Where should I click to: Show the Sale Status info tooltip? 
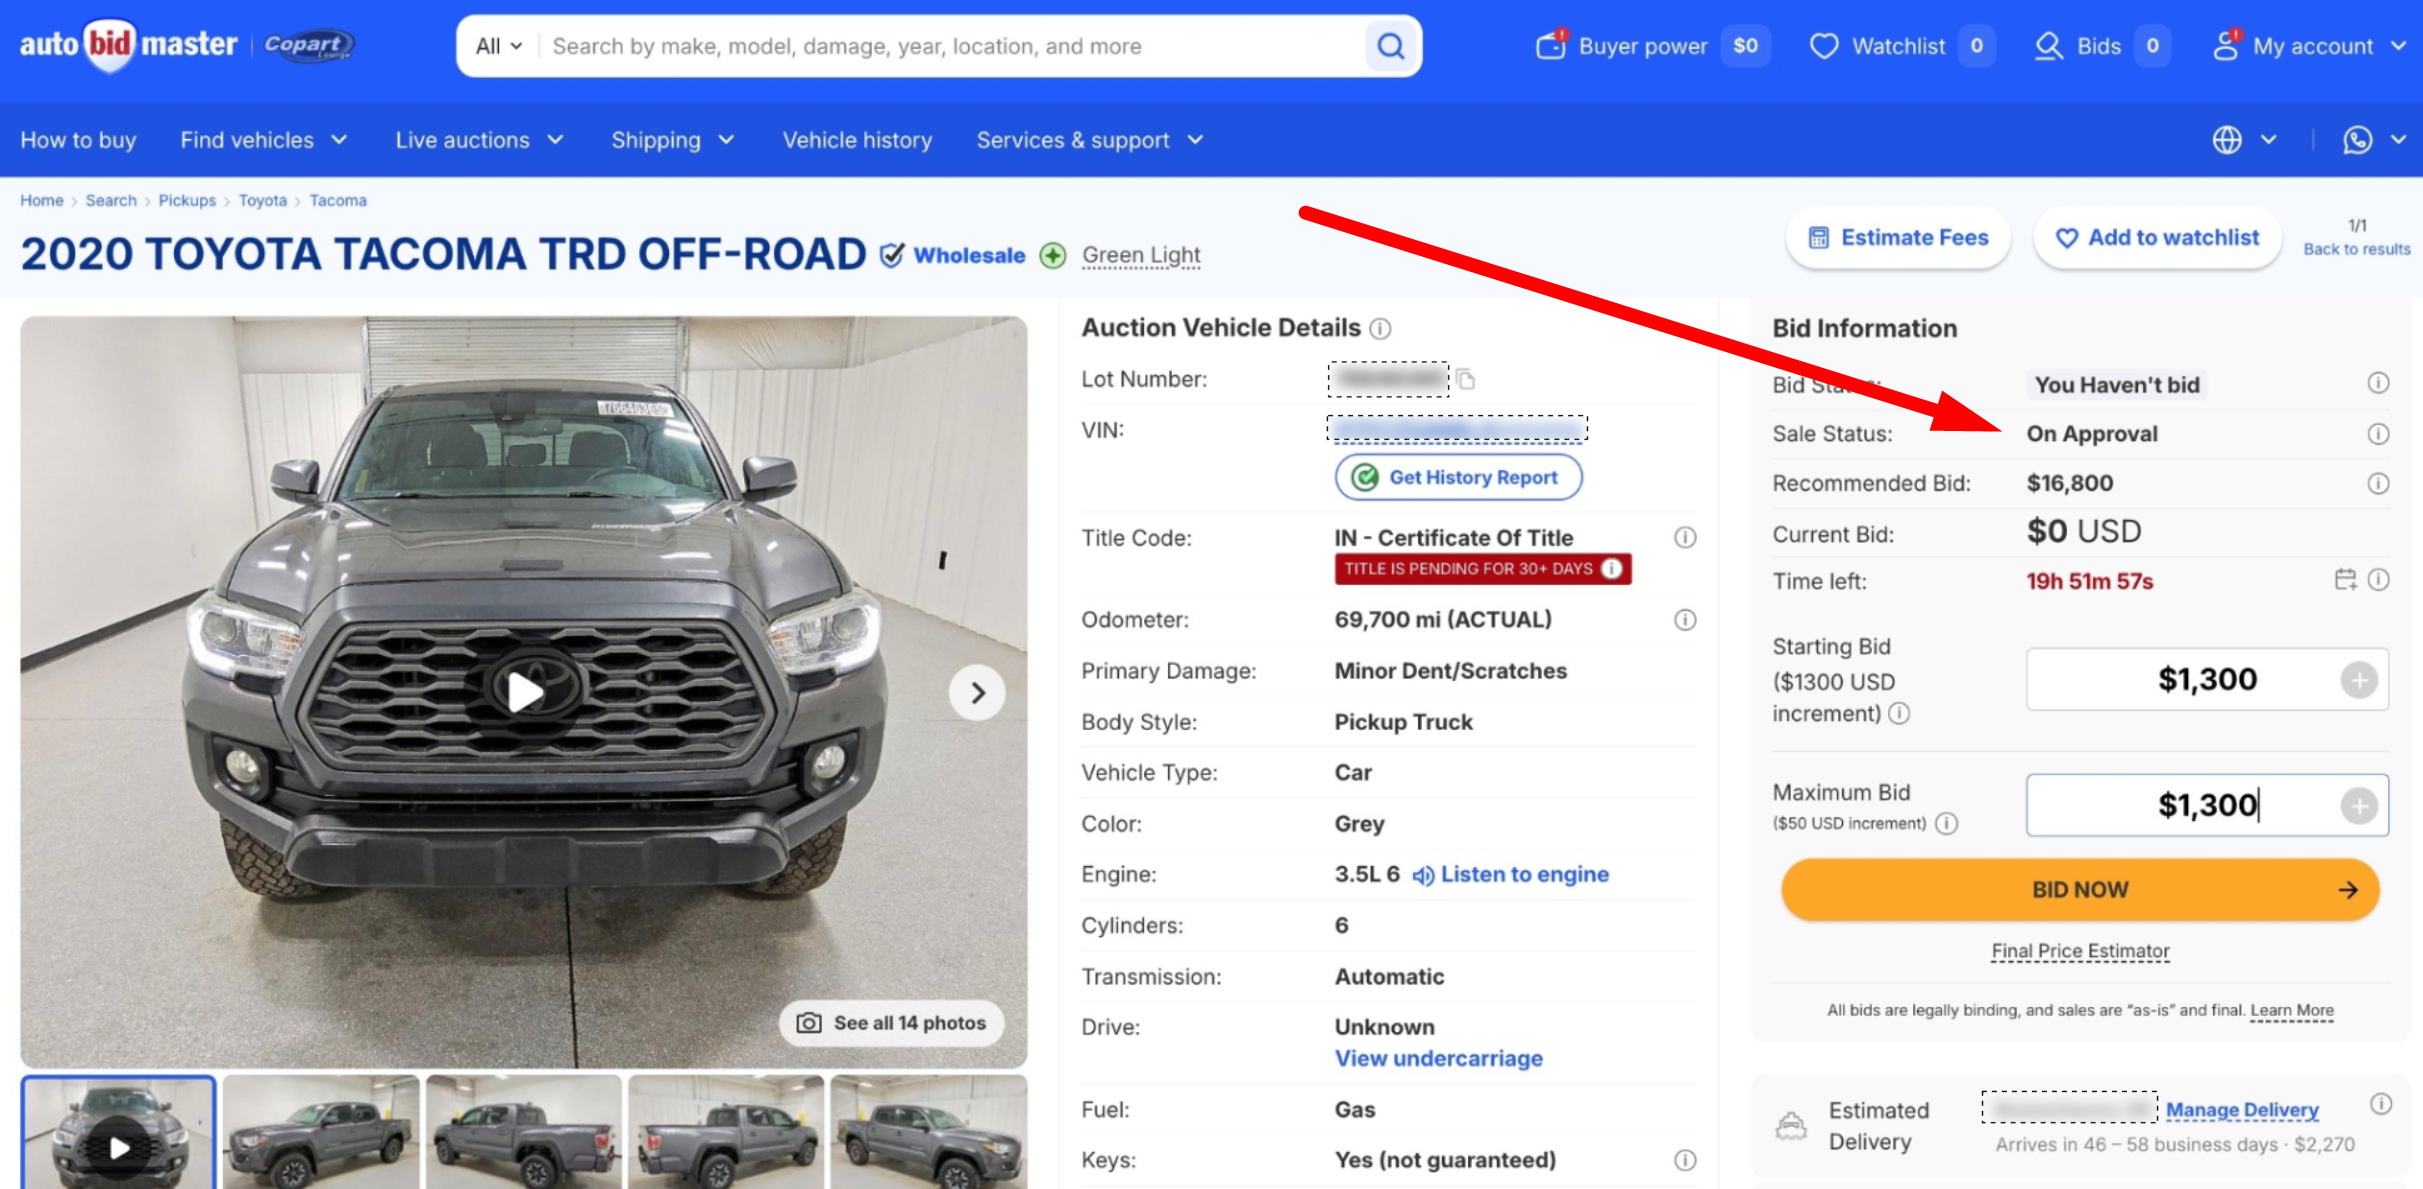click(2378, 434)
